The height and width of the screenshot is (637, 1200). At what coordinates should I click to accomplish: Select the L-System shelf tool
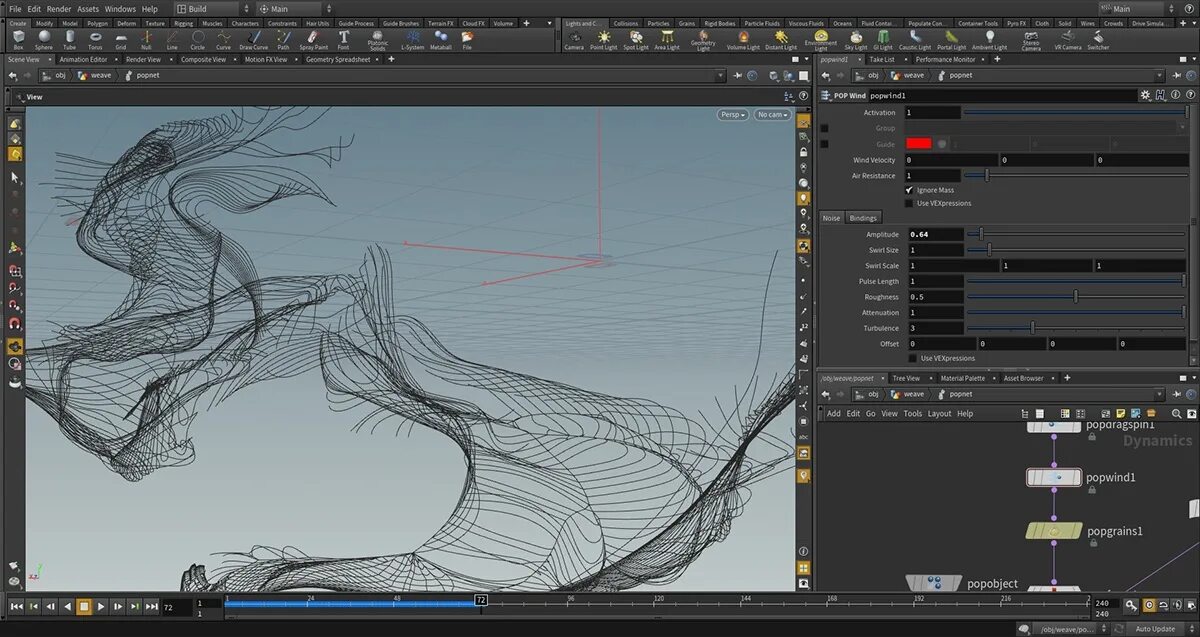tap(412, 39)
